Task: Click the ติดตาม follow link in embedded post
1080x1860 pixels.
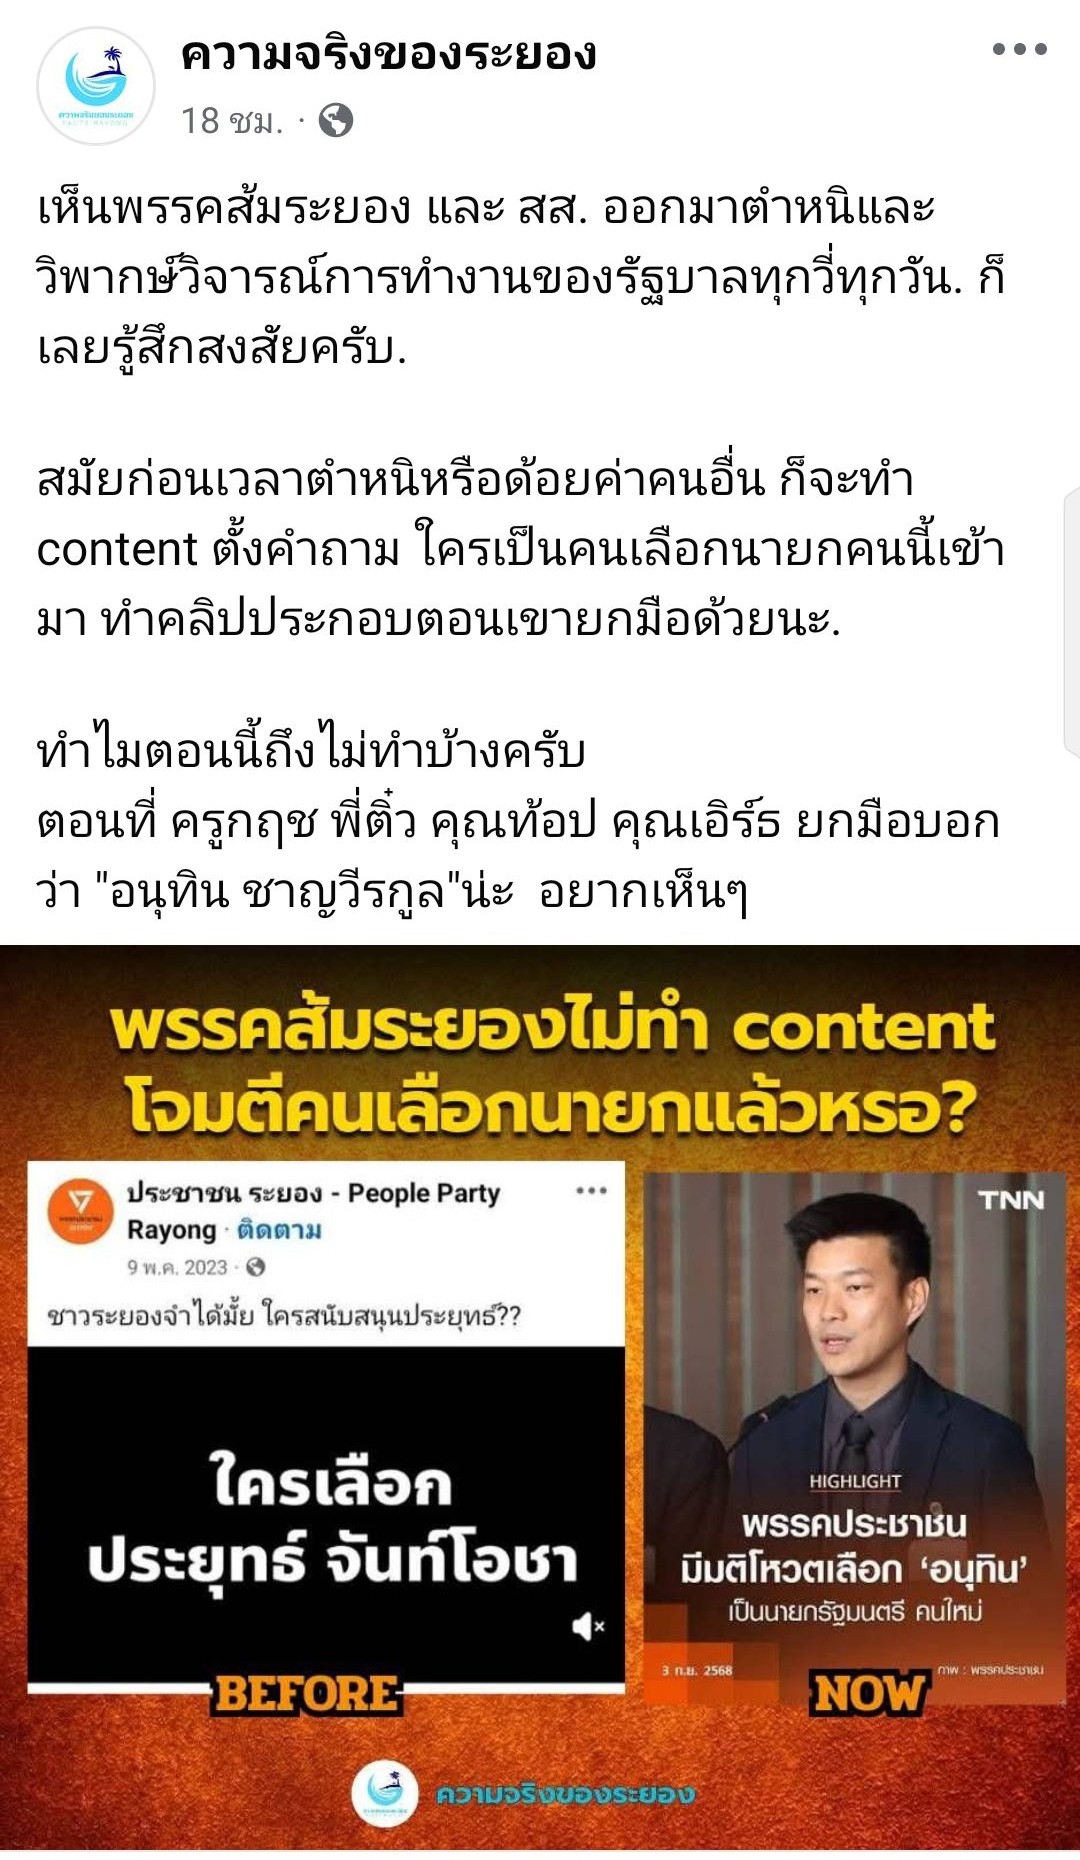Action: 279,1230
